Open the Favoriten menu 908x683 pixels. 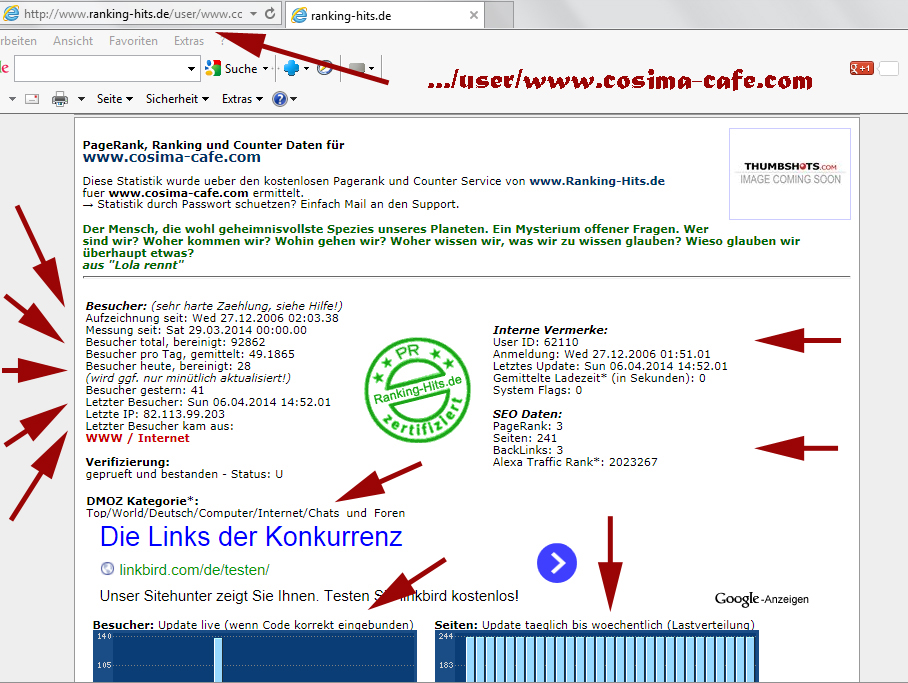[x=133, y=41]
